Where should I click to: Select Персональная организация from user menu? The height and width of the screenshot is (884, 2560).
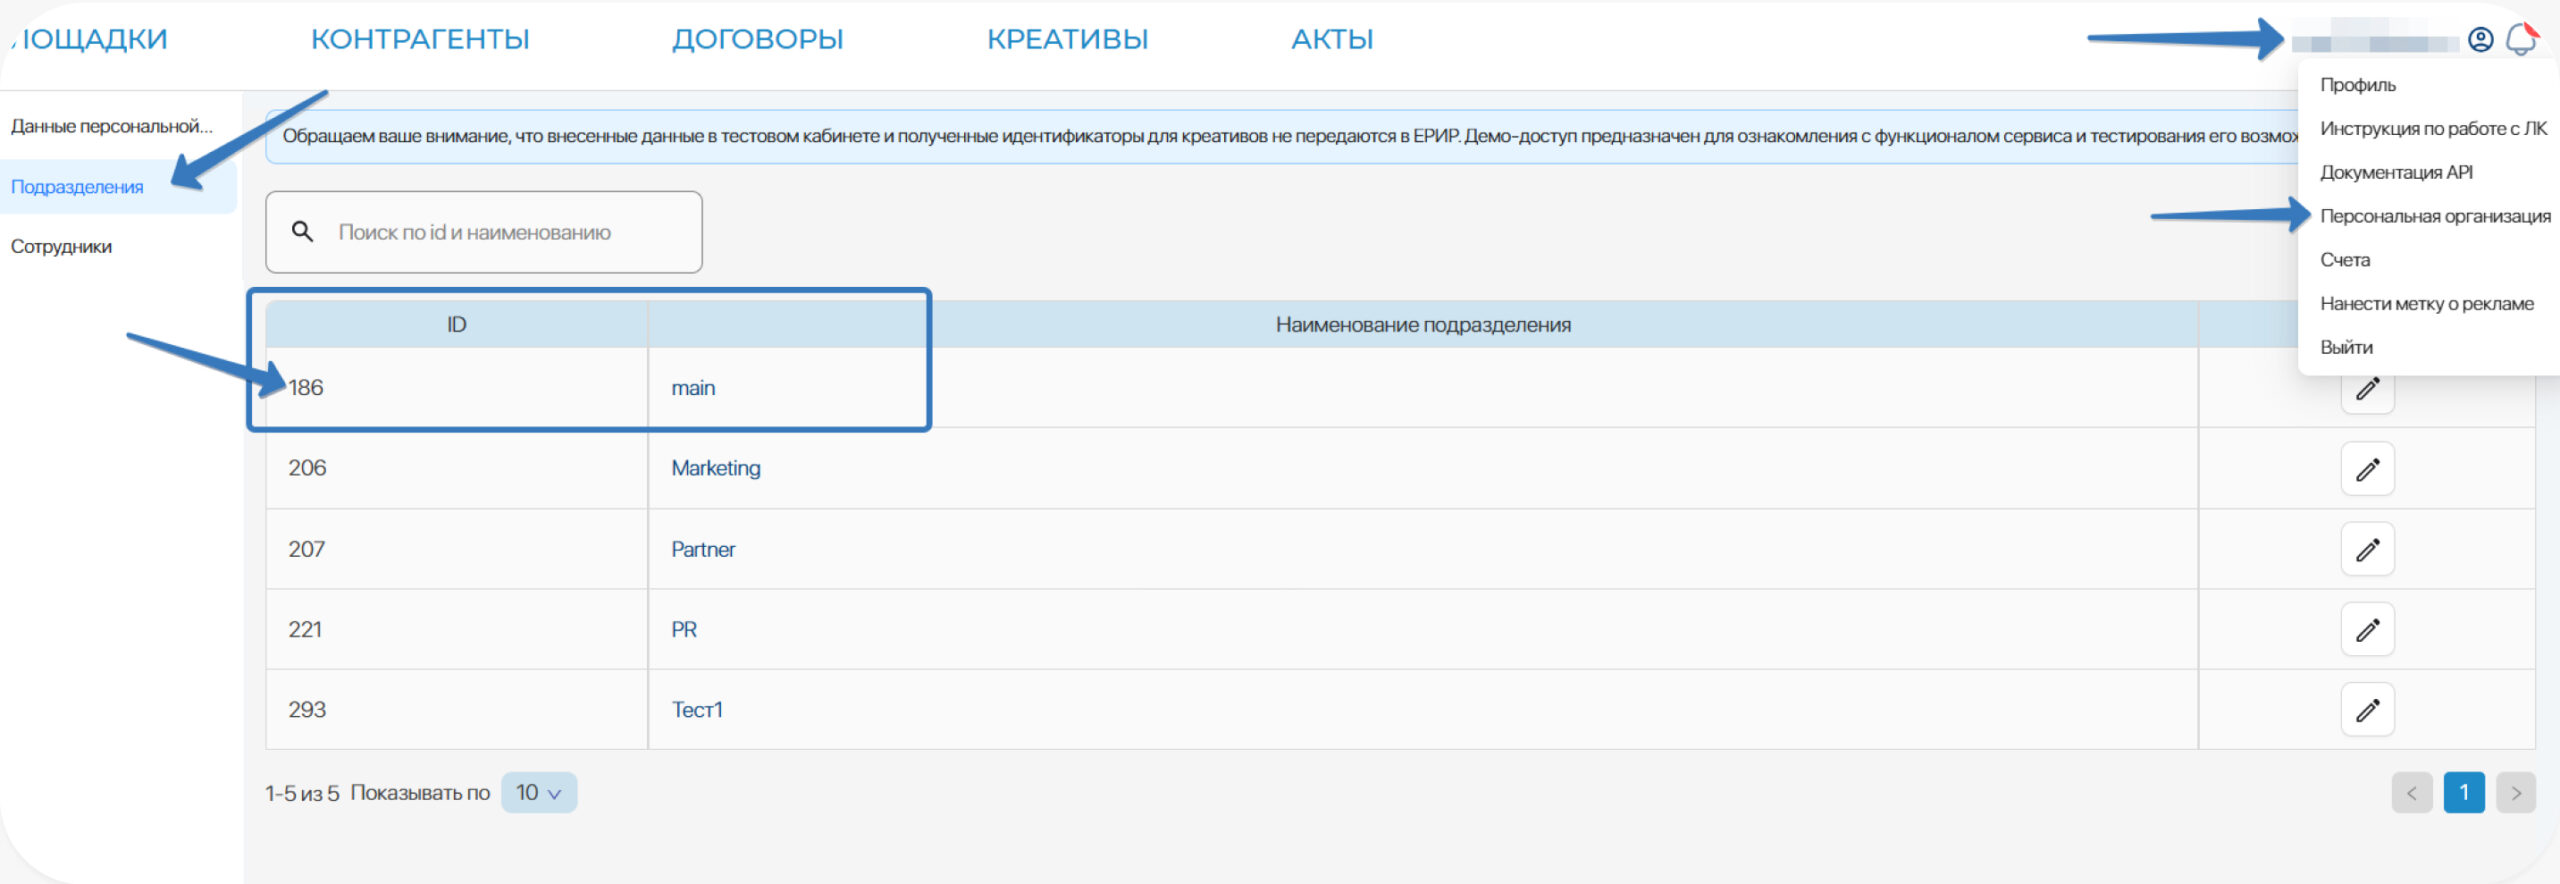(x=2434, y=216)
